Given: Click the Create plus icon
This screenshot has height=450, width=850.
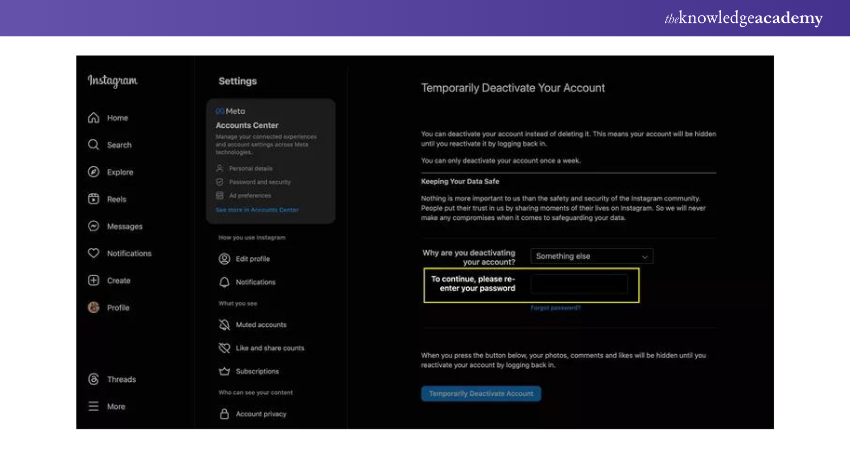Looking at the screenshot, I should coord(94,280).
